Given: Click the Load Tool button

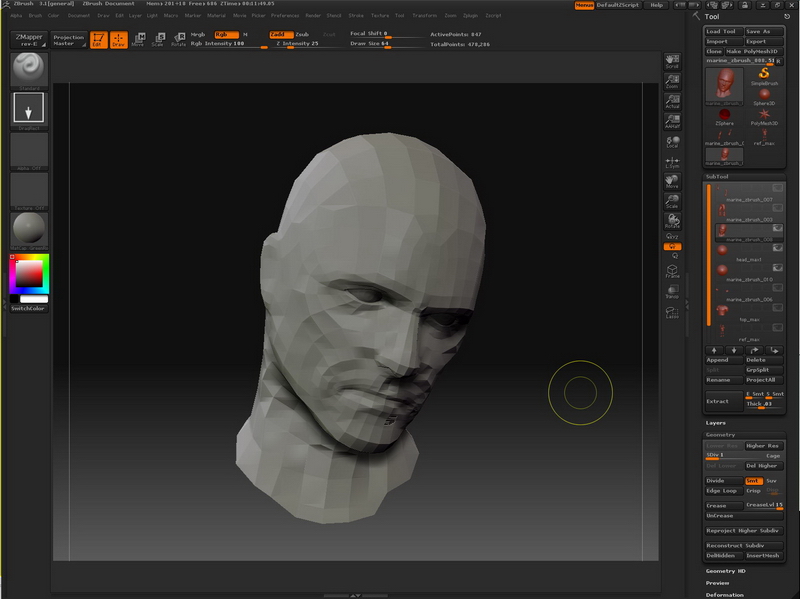Looking at the screenshot, I should [x=723, y=32].
